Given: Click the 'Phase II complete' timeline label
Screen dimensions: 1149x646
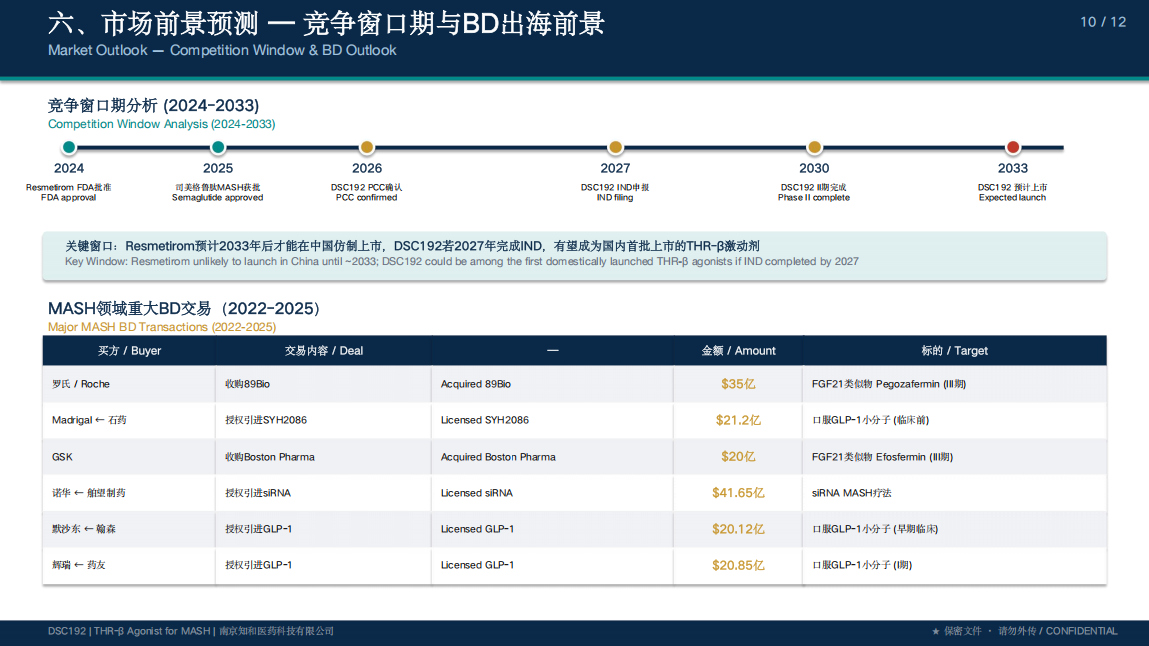Looking at the screenshot, I should point(814,198).
